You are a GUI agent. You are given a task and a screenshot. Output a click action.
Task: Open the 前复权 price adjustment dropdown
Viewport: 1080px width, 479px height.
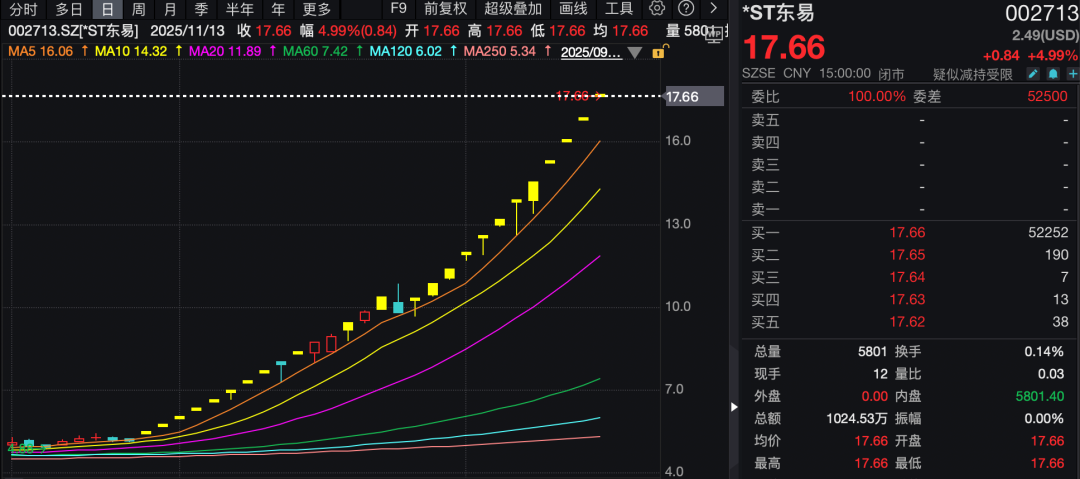445,9
